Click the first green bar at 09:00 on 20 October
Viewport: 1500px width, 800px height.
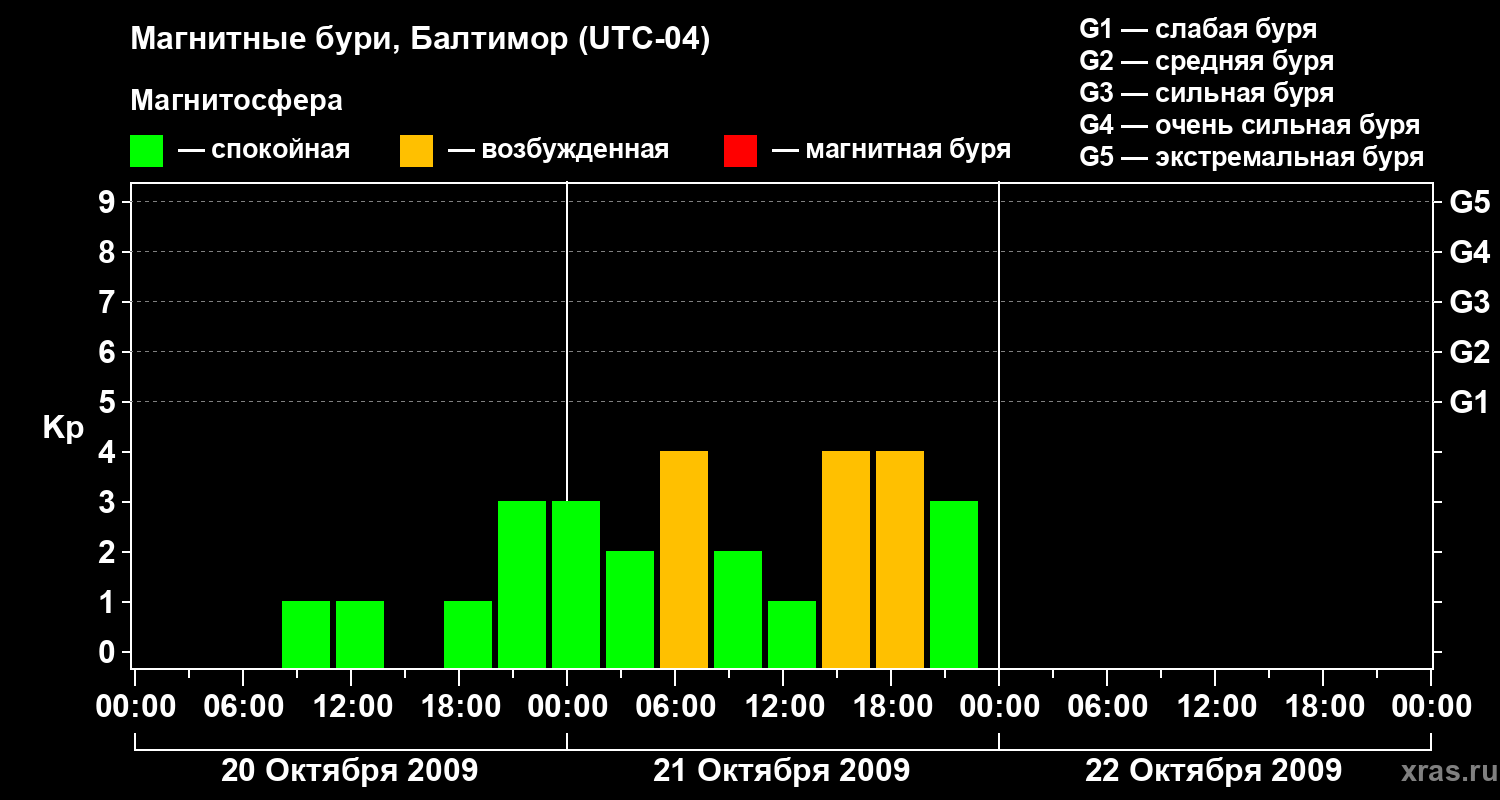tap(306, 634)
